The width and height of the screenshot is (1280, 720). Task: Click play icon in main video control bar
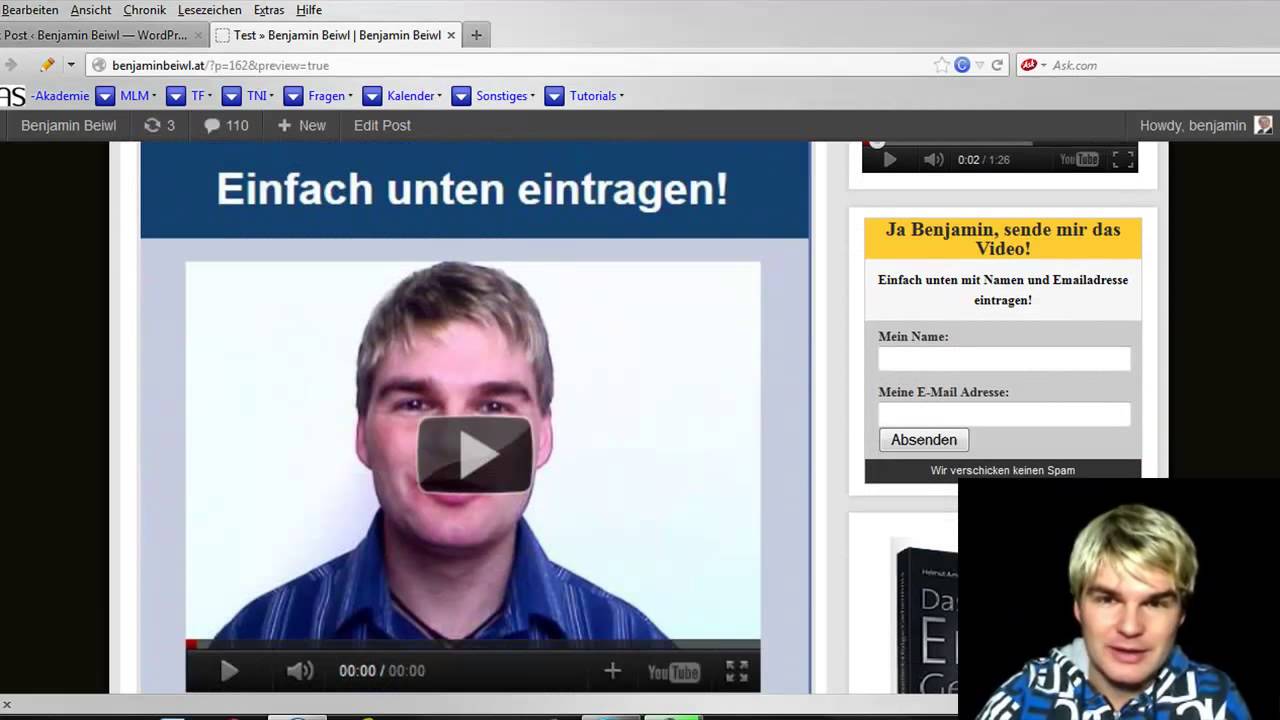(229, 671)
